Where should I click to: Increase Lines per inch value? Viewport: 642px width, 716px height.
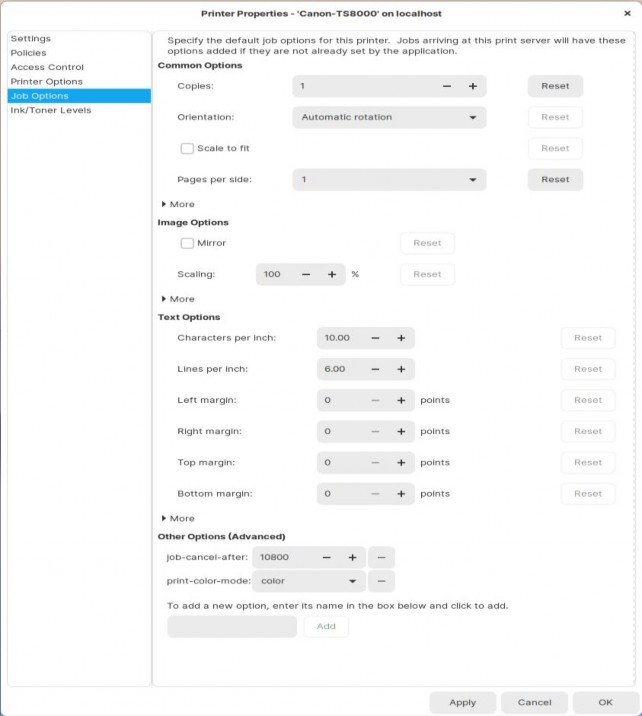pos(401,369)
